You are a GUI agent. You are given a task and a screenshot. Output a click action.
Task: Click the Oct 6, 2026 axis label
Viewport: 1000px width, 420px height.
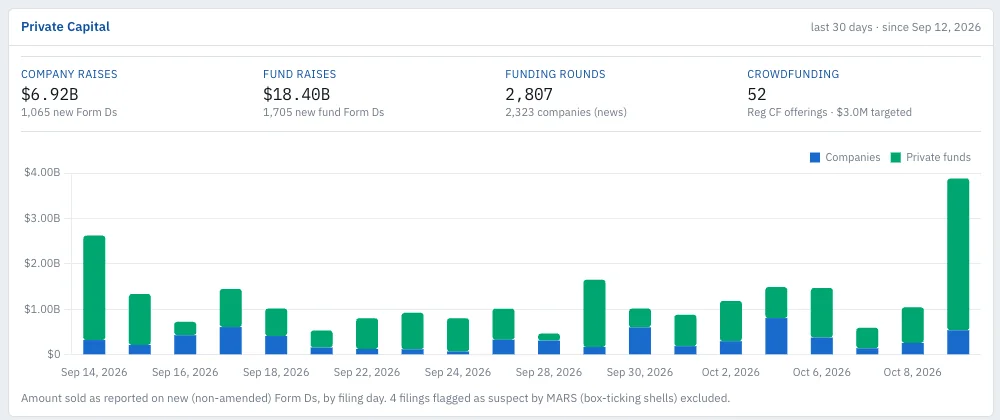tap(822, 372)
